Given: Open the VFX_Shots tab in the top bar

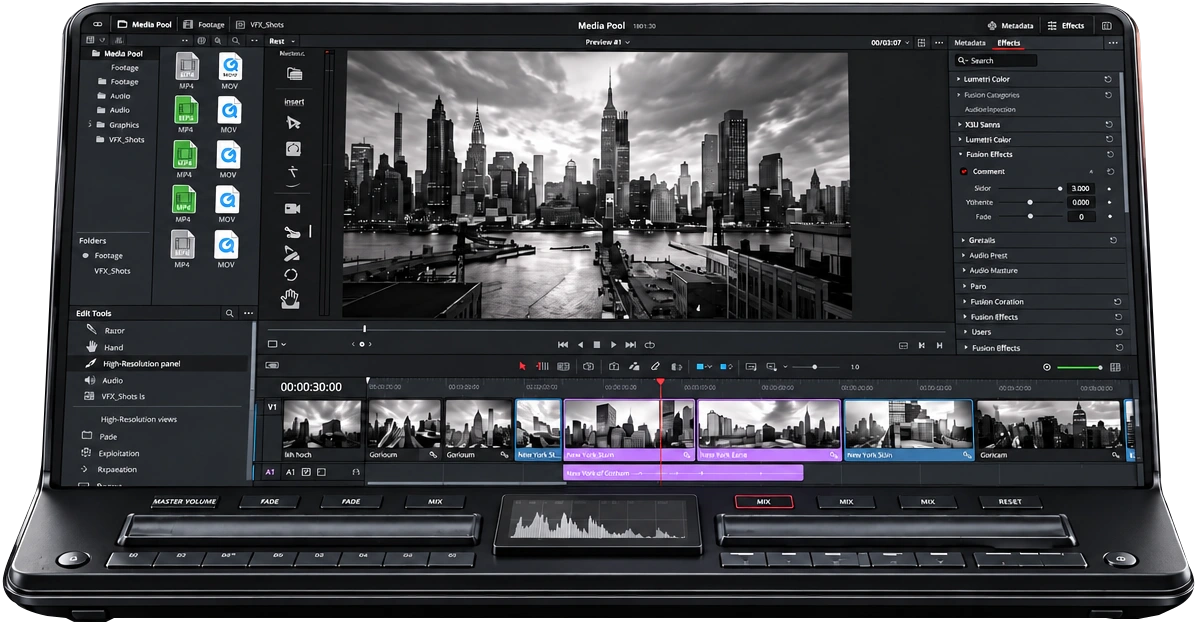Looking at the screenshot, I should click(260, 24).
